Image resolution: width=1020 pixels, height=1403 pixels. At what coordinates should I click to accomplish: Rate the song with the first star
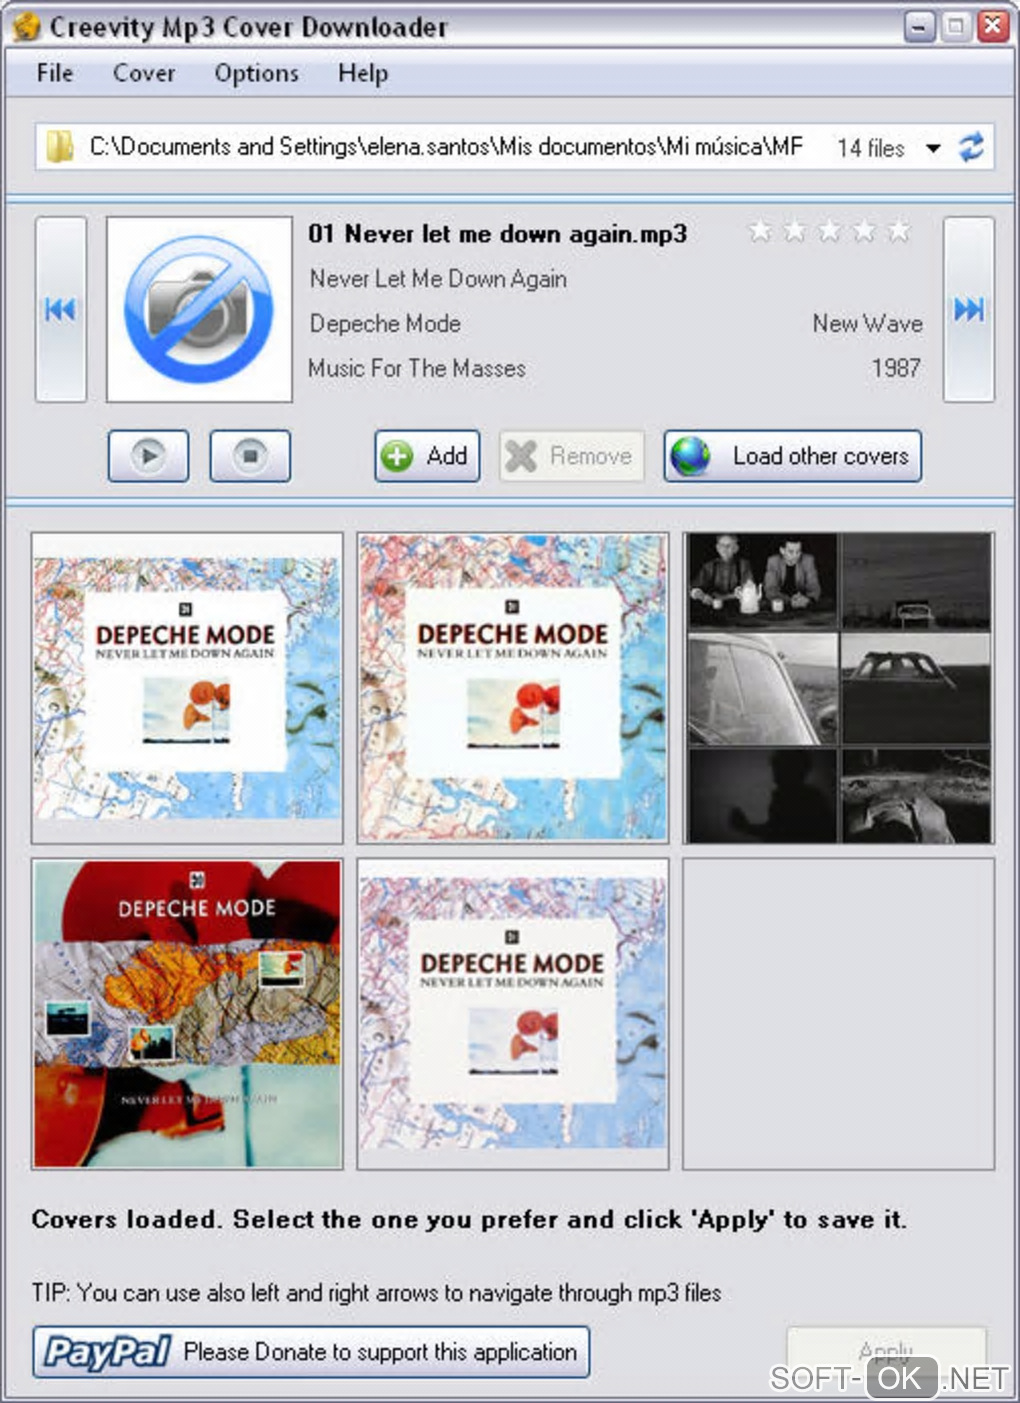760,231
